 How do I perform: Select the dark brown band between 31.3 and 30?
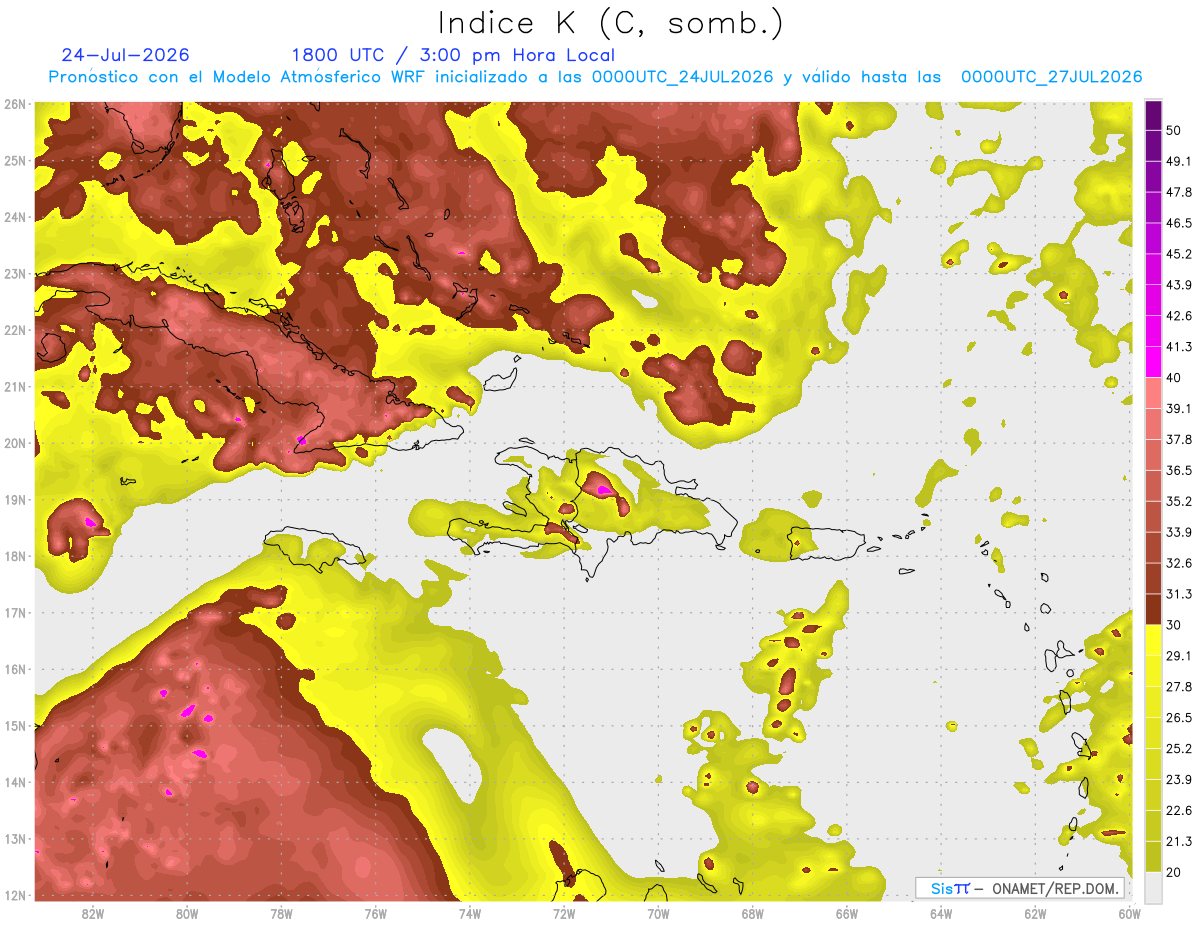[1153, 609]
